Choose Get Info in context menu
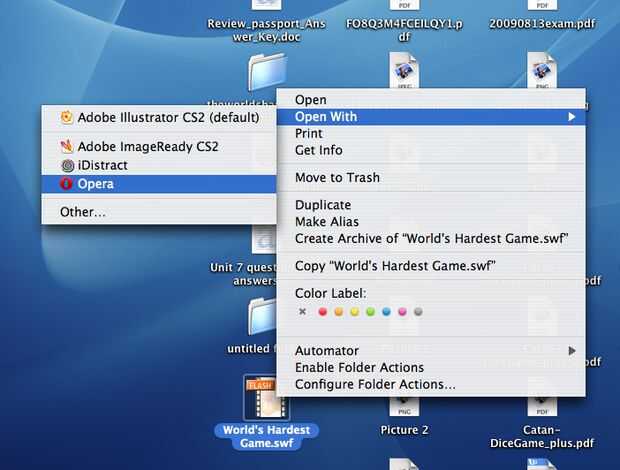The image size is (620, 470). (431, 150)
